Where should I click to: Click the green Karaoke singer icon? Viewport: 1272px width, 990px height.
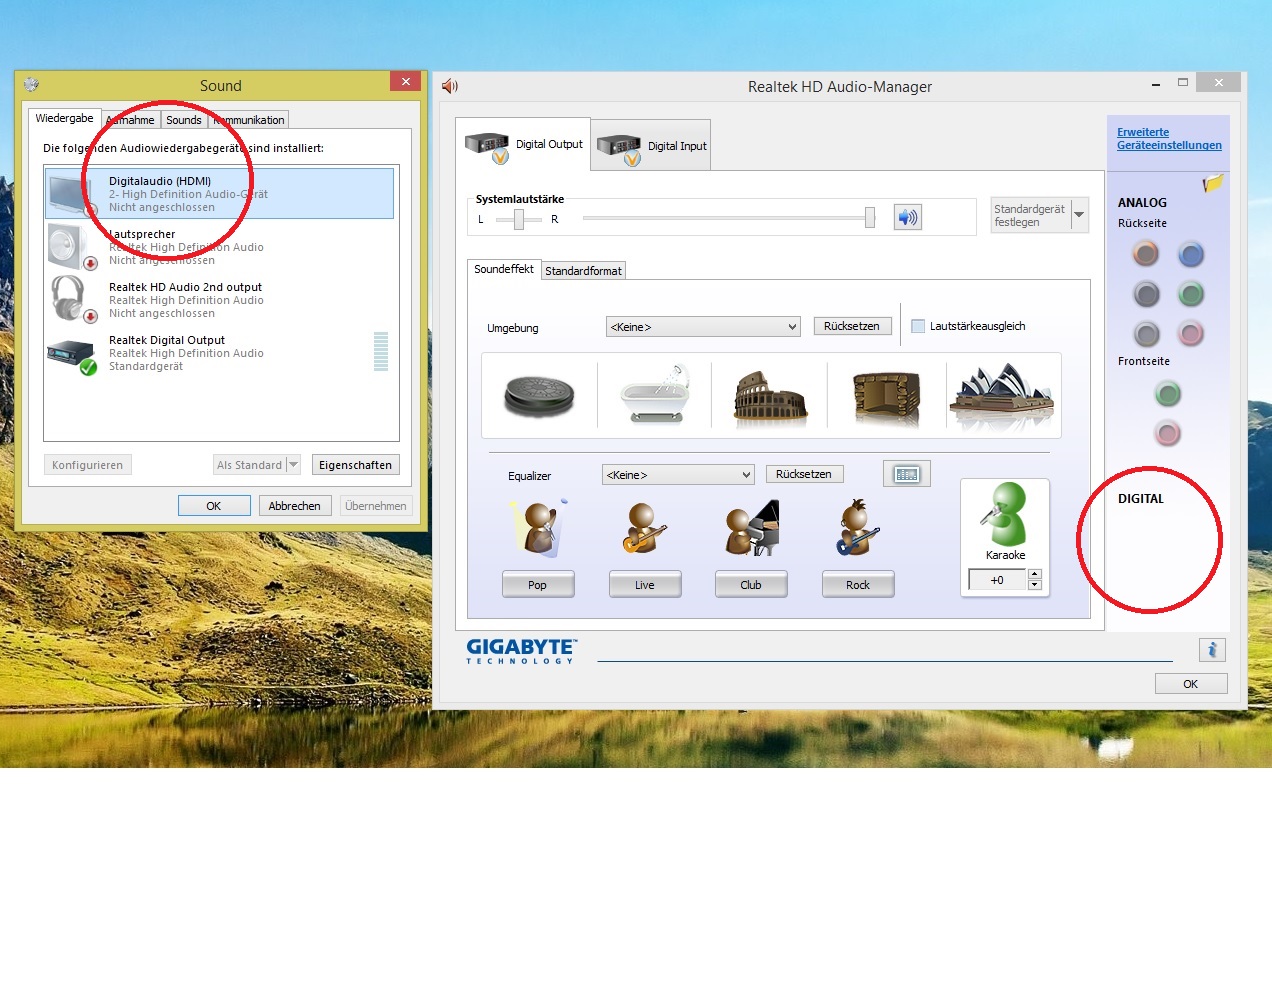pyautogui.click(x=1005, y=514)
